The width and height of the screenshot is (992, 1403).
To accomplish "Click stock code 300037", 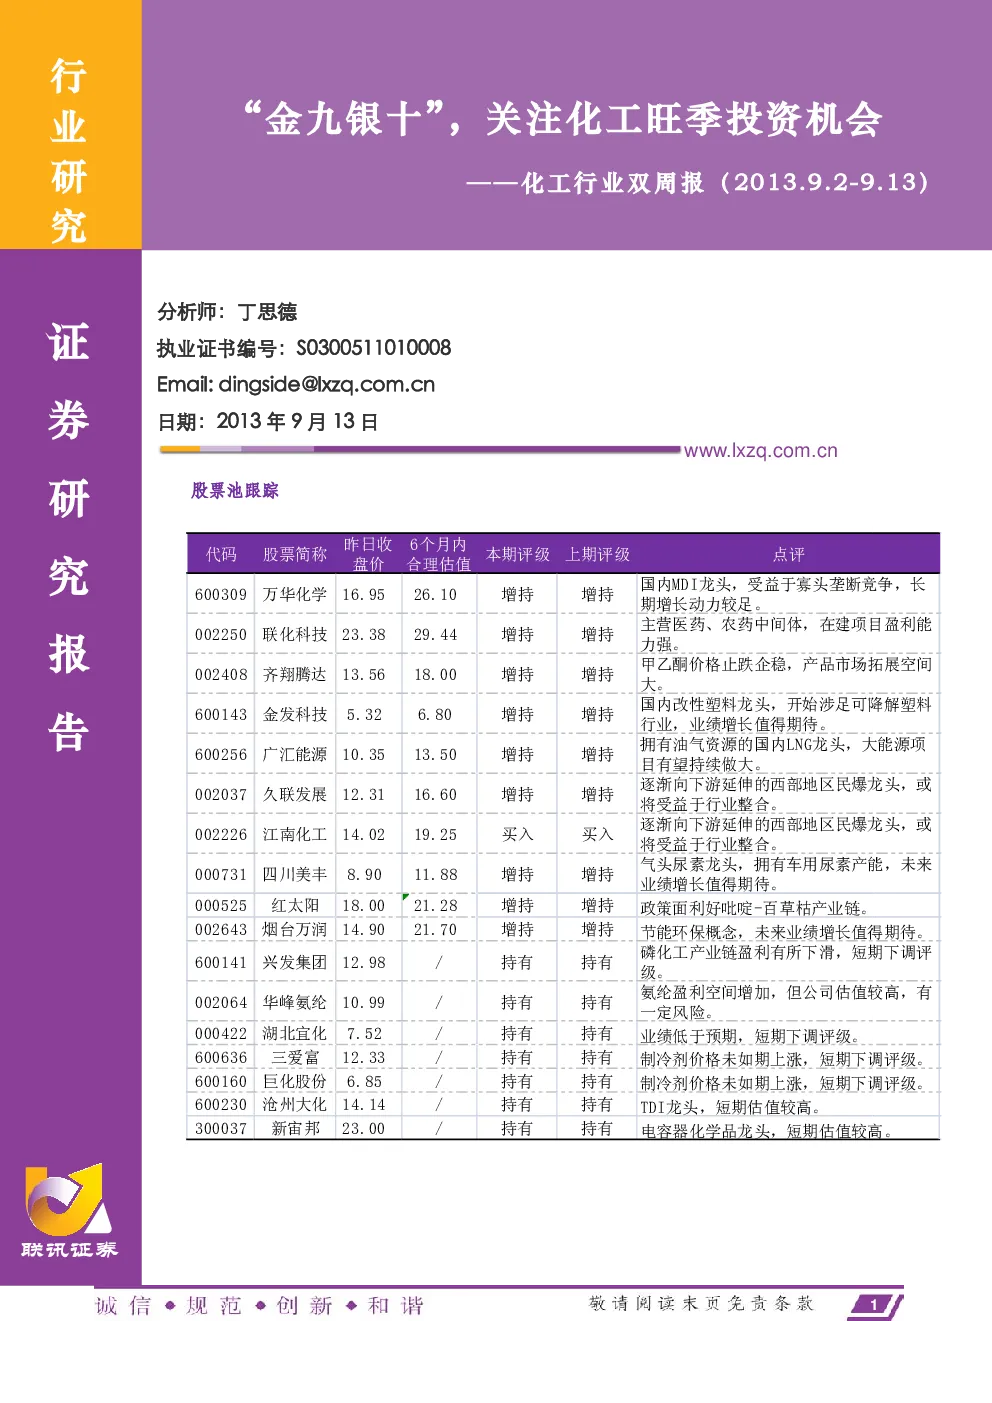I will (221, 1129).
